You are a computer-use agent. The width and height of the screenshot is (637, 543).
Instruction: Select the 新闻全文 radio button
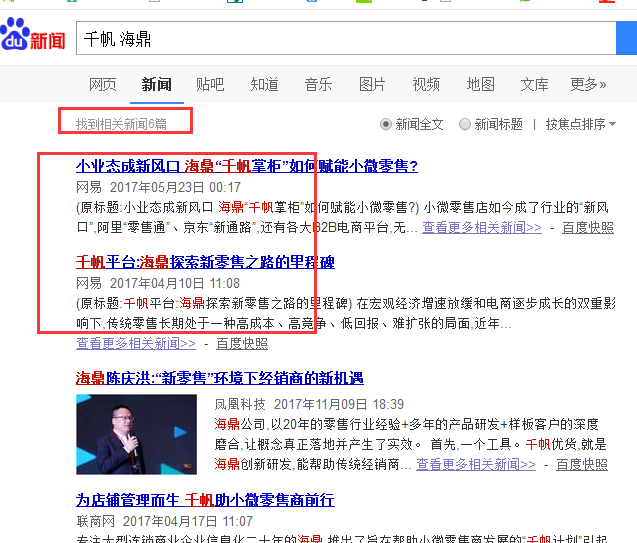tap(386, 124)
